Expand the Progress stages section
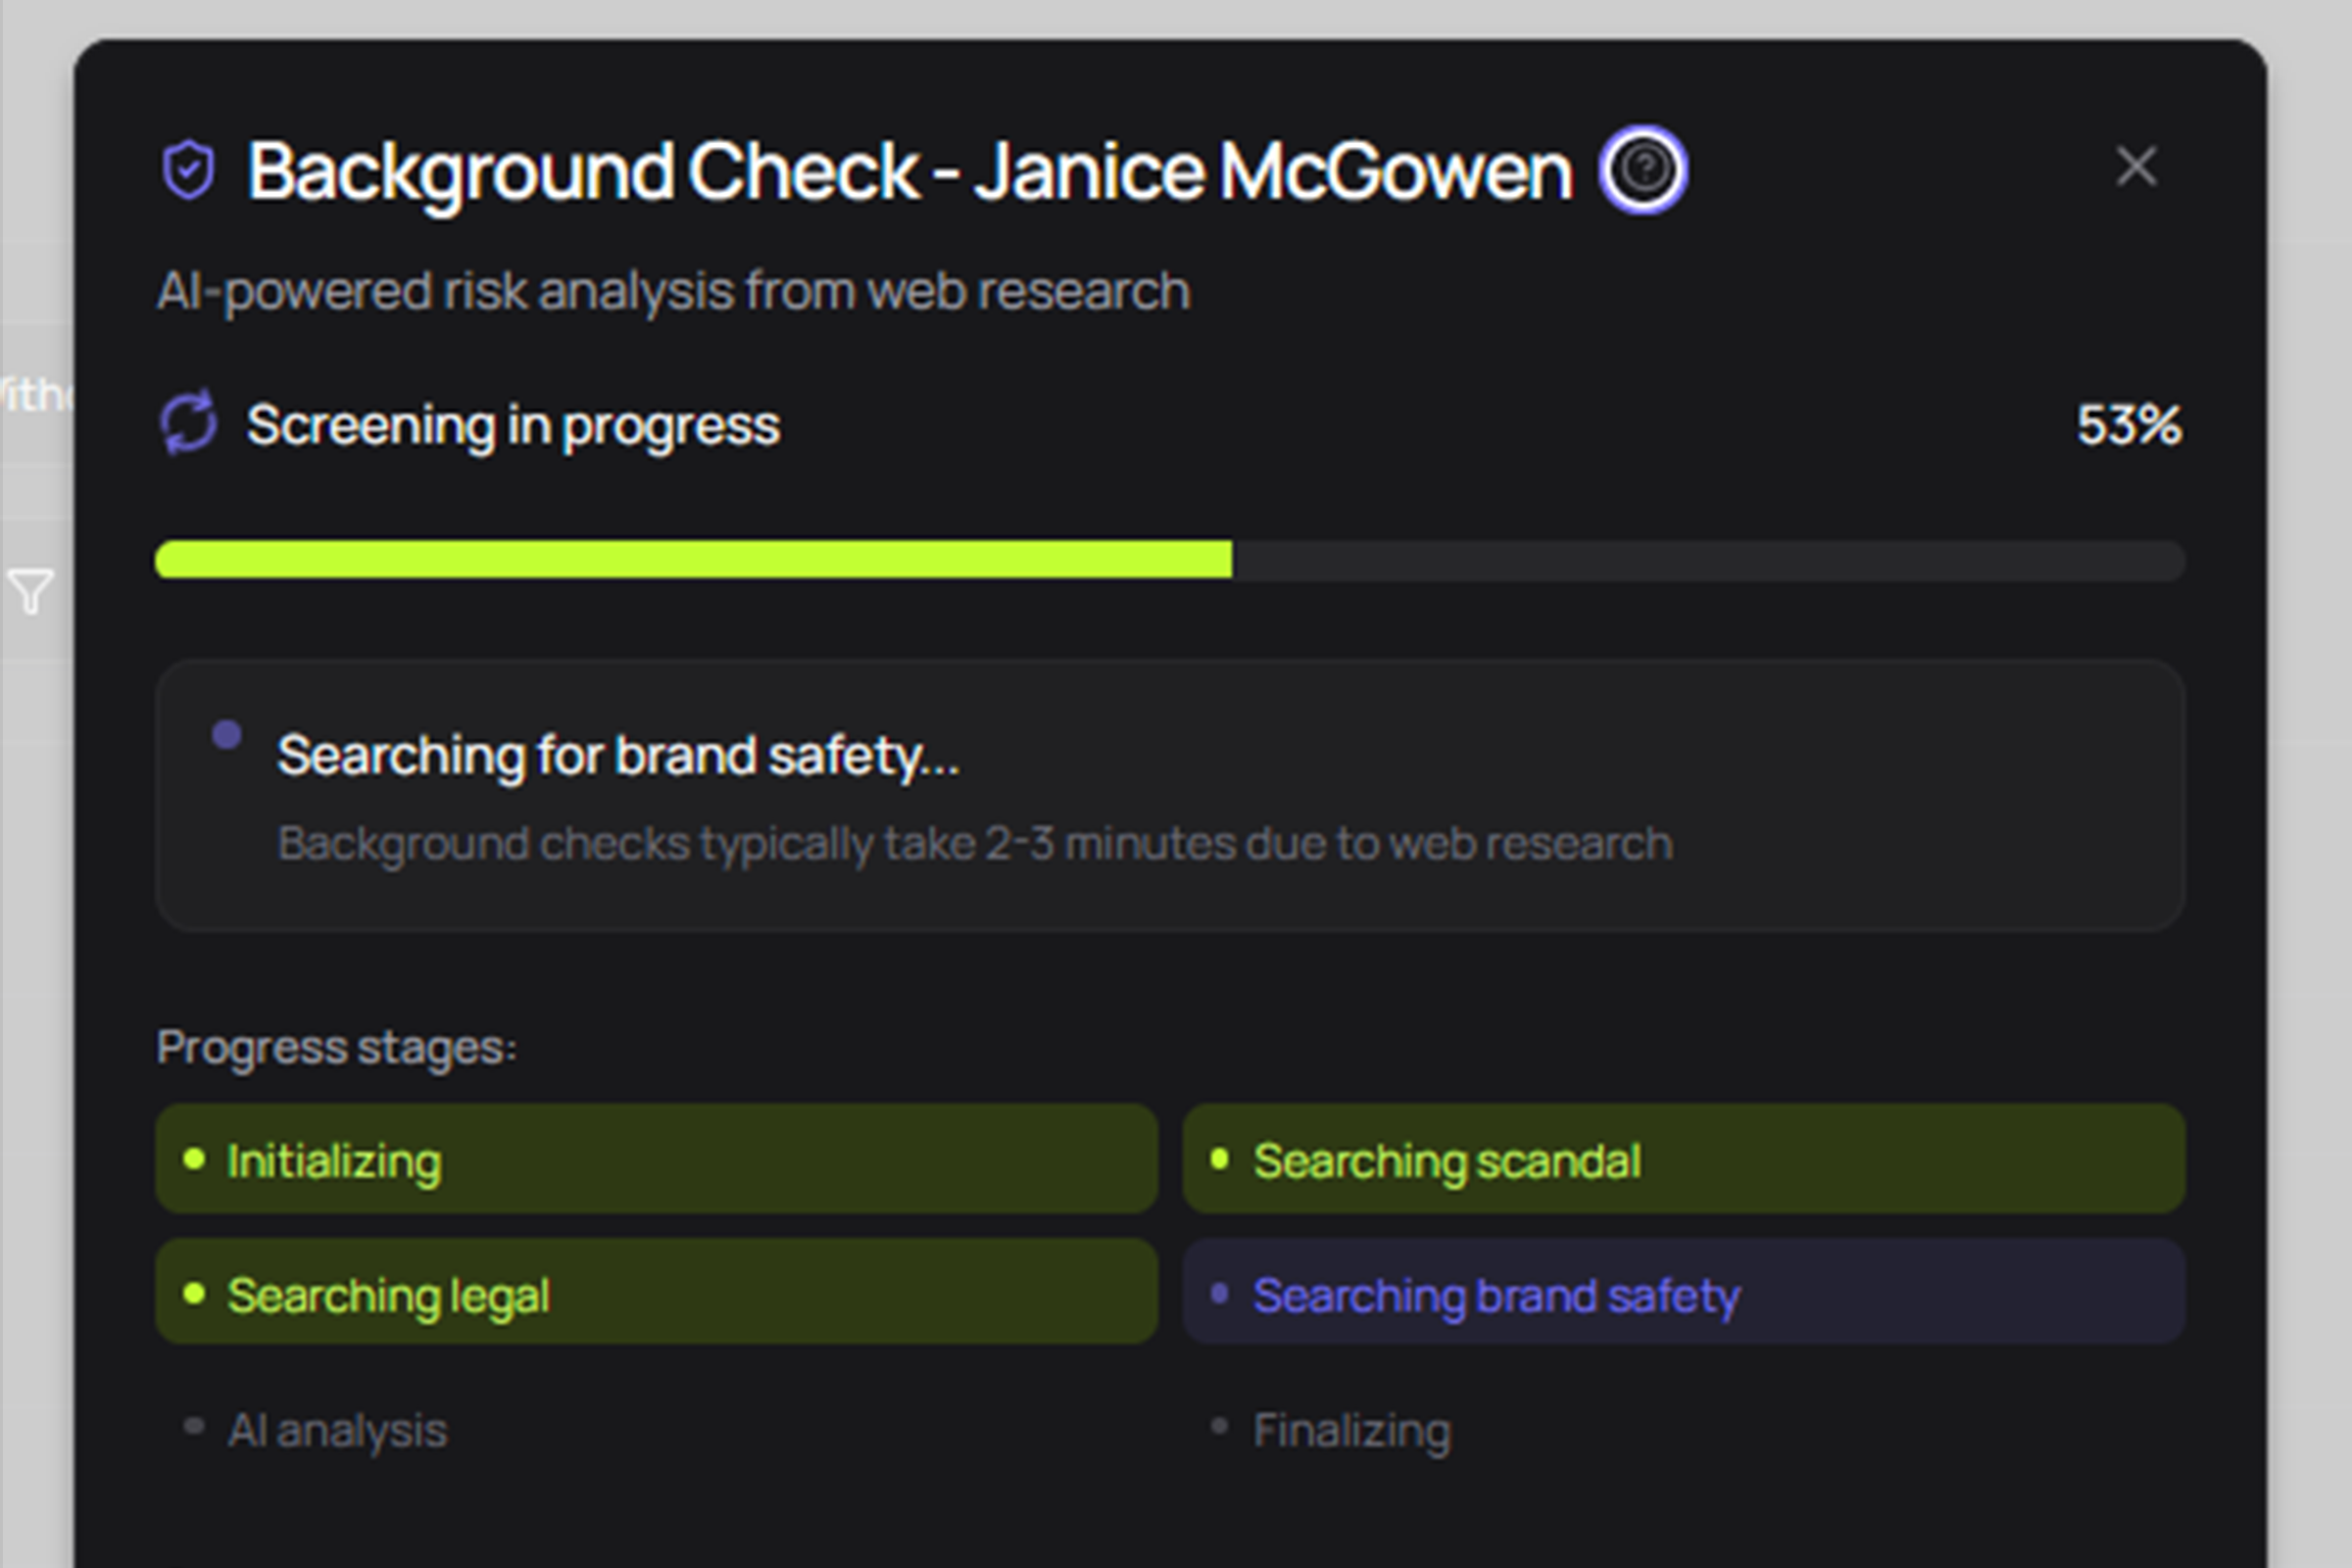The width and height of the screenshot is (2352, 1568). 335,1047
